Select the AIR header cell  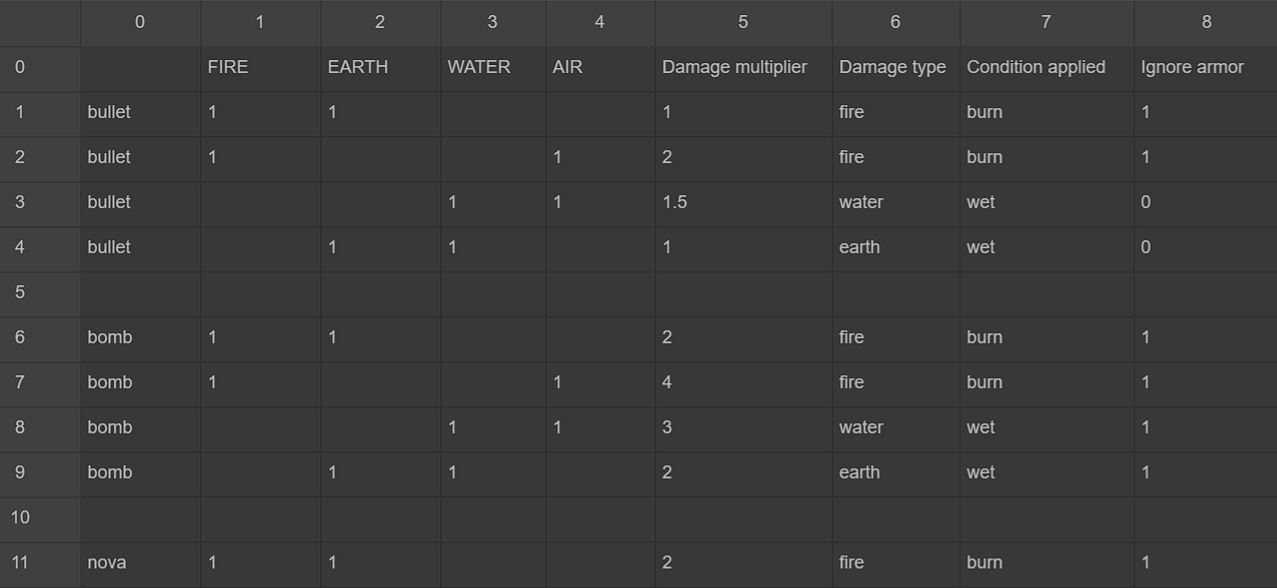point(600,67)
